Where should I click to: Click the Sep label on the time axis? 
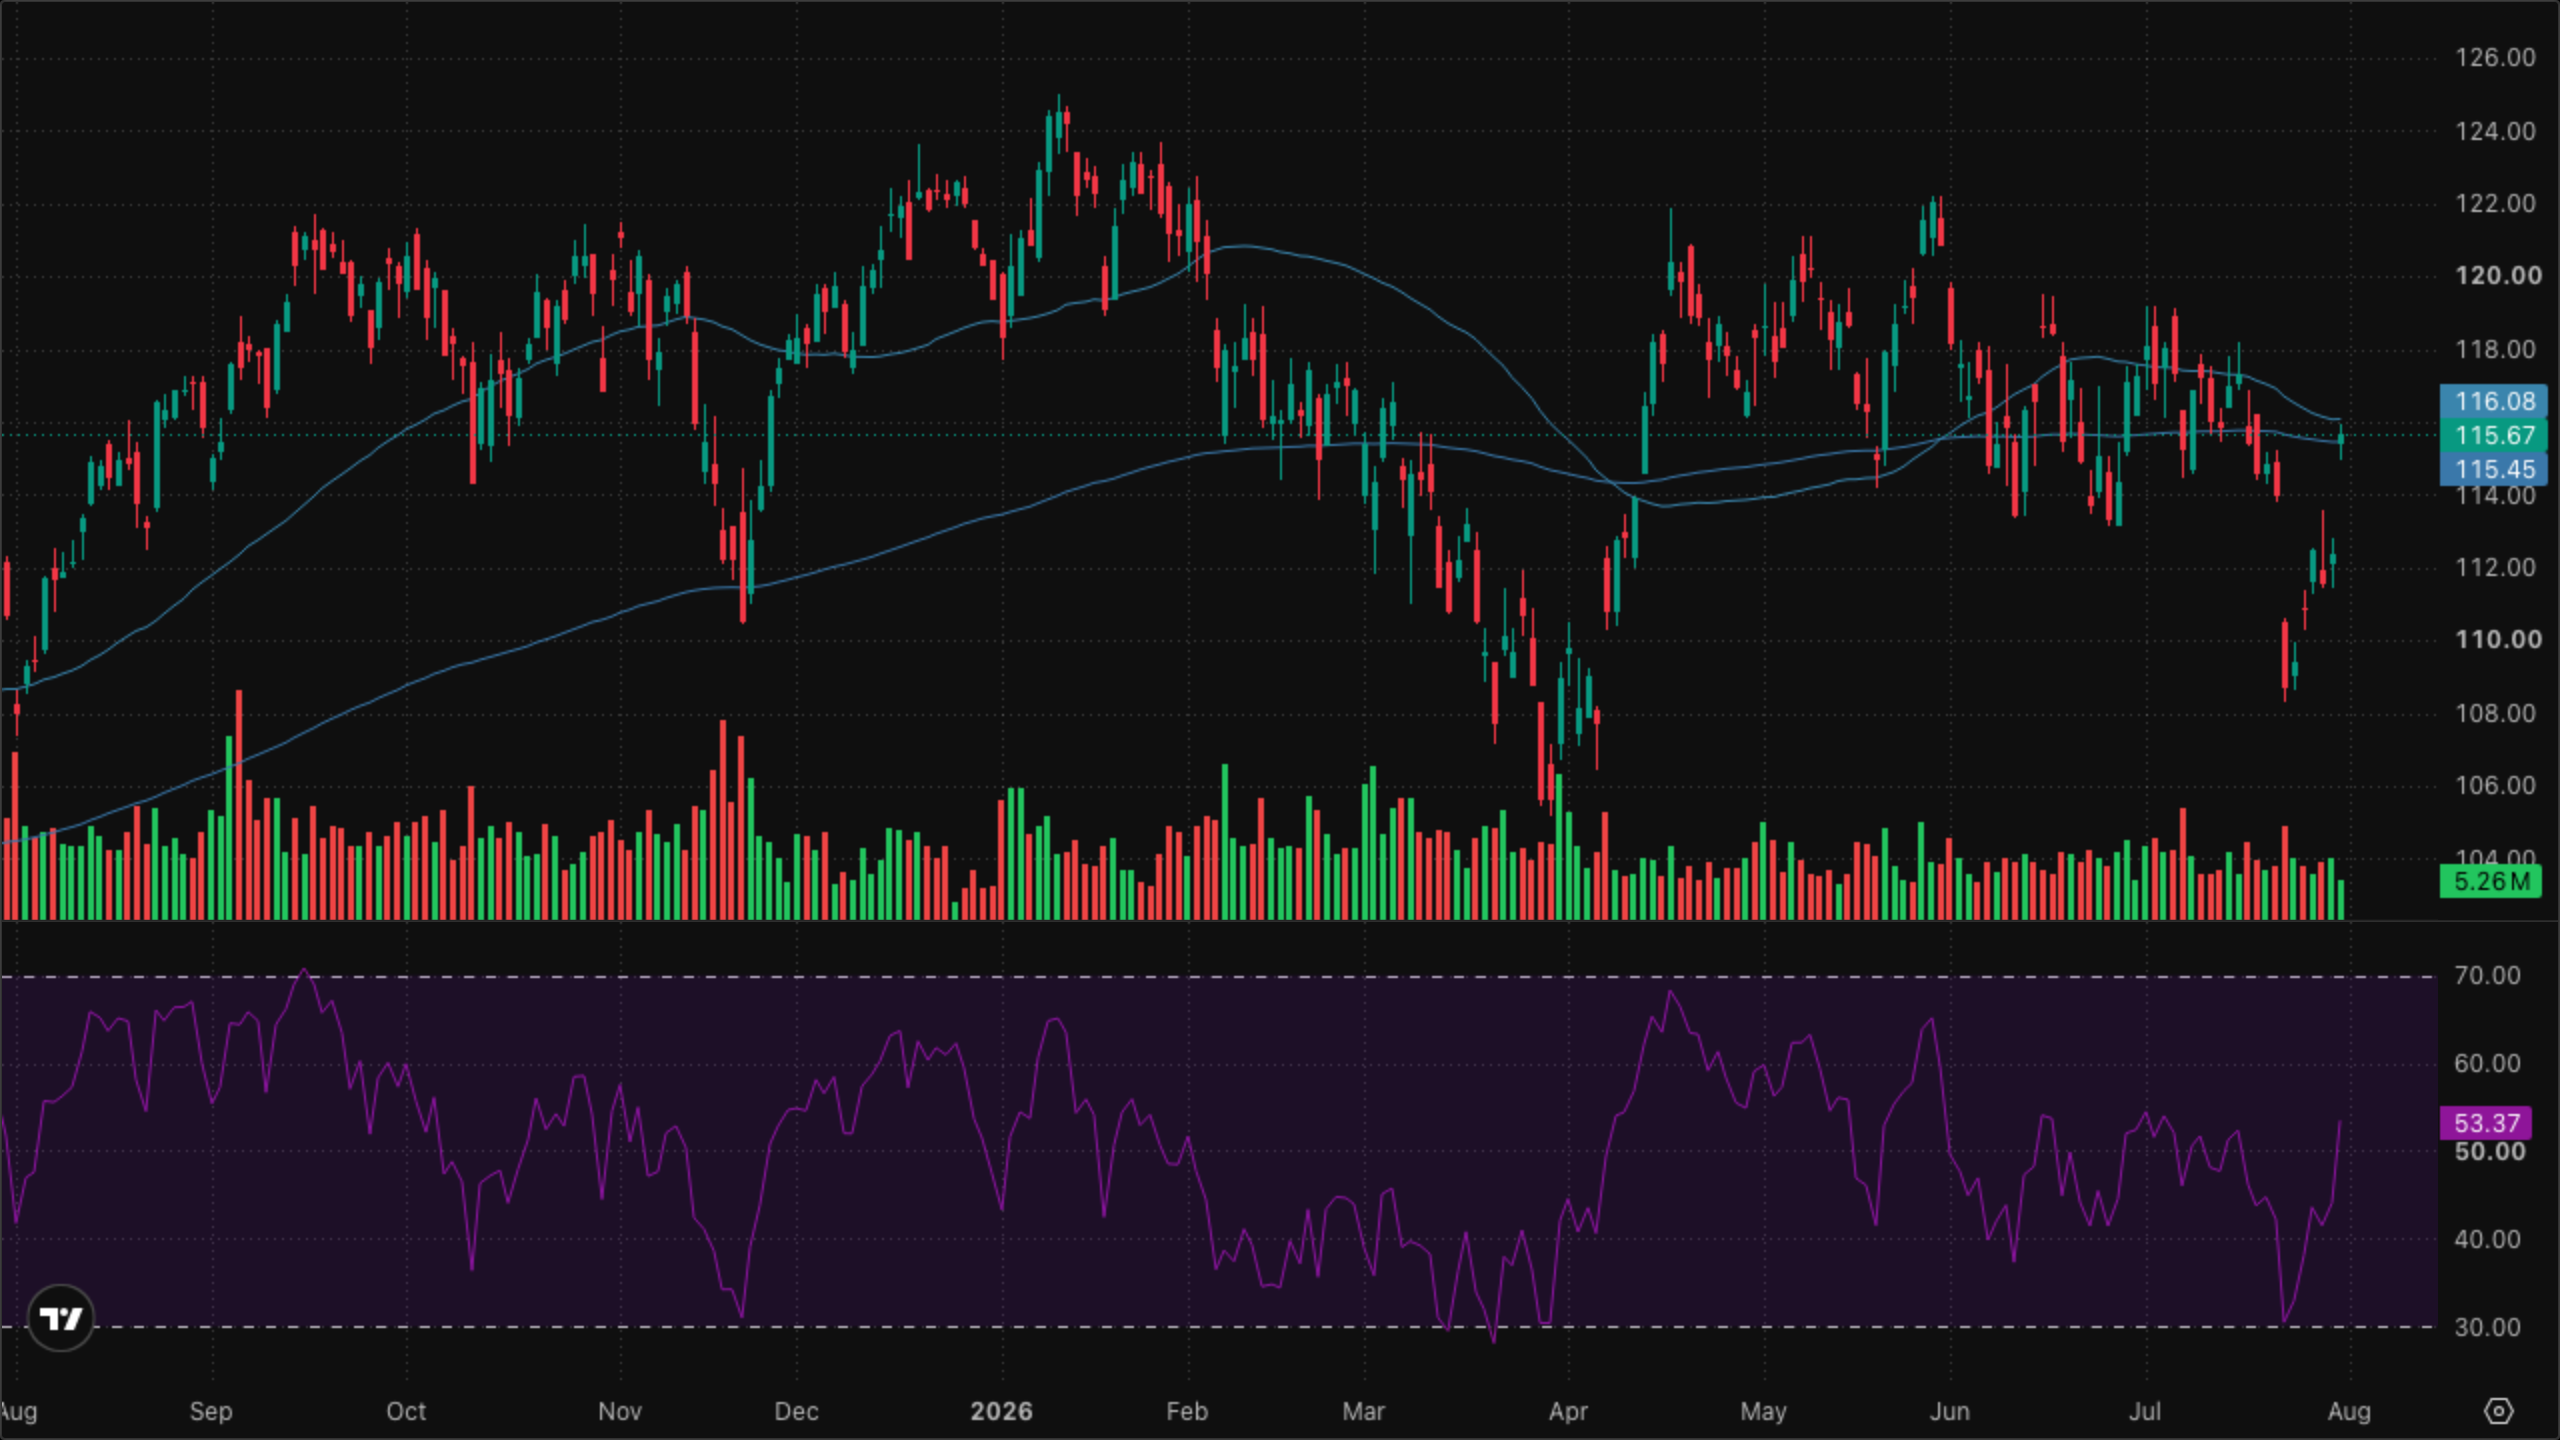[210, 1411]
